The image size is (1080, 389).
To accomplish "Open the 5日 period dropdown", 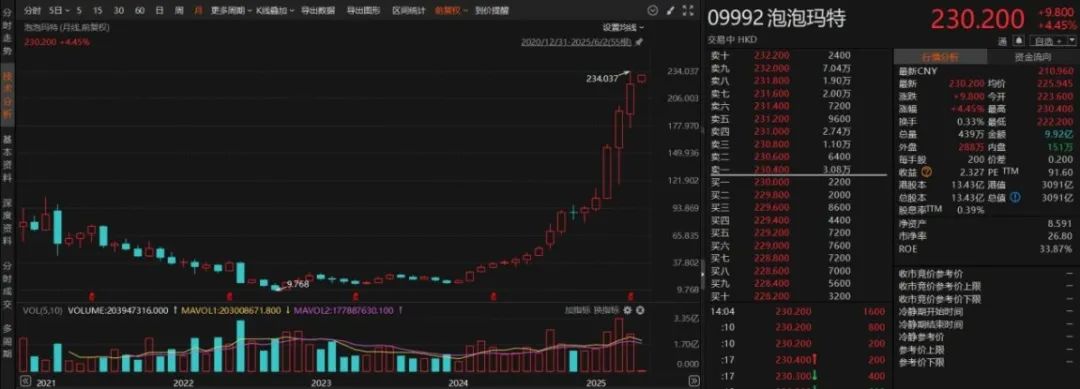I will pyautogui.click(x=59, y=11).
